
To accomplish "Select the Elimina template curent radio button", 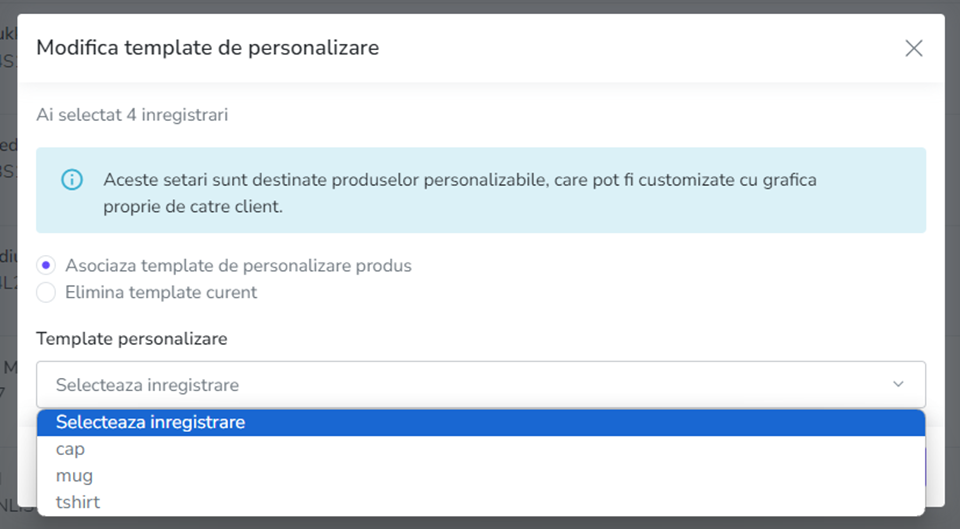I will [x=46, y=292].
